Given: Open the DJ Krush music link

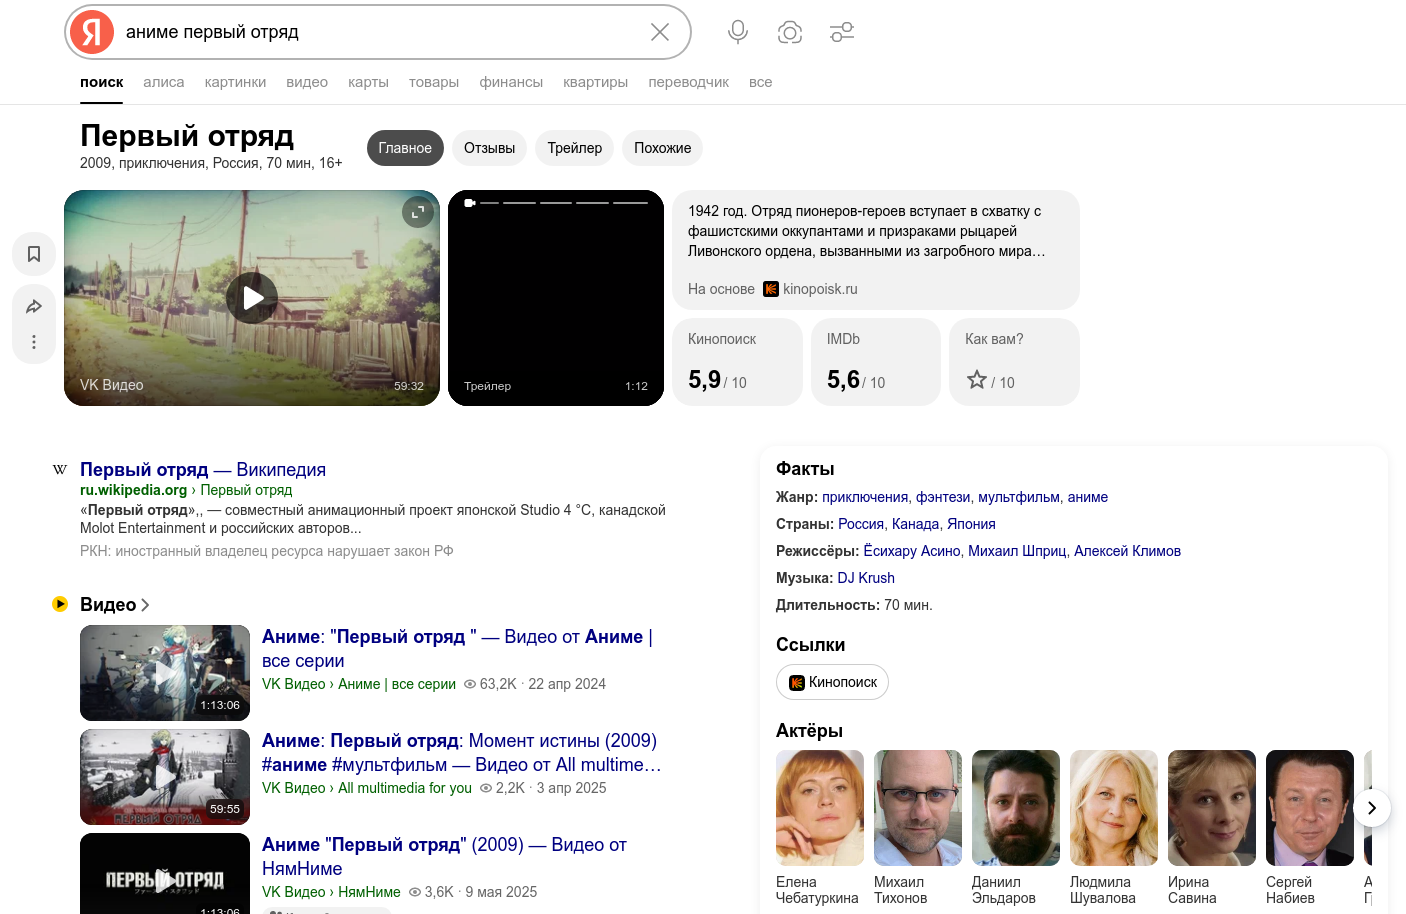Looking at the screenshot, I should (866, 578).
